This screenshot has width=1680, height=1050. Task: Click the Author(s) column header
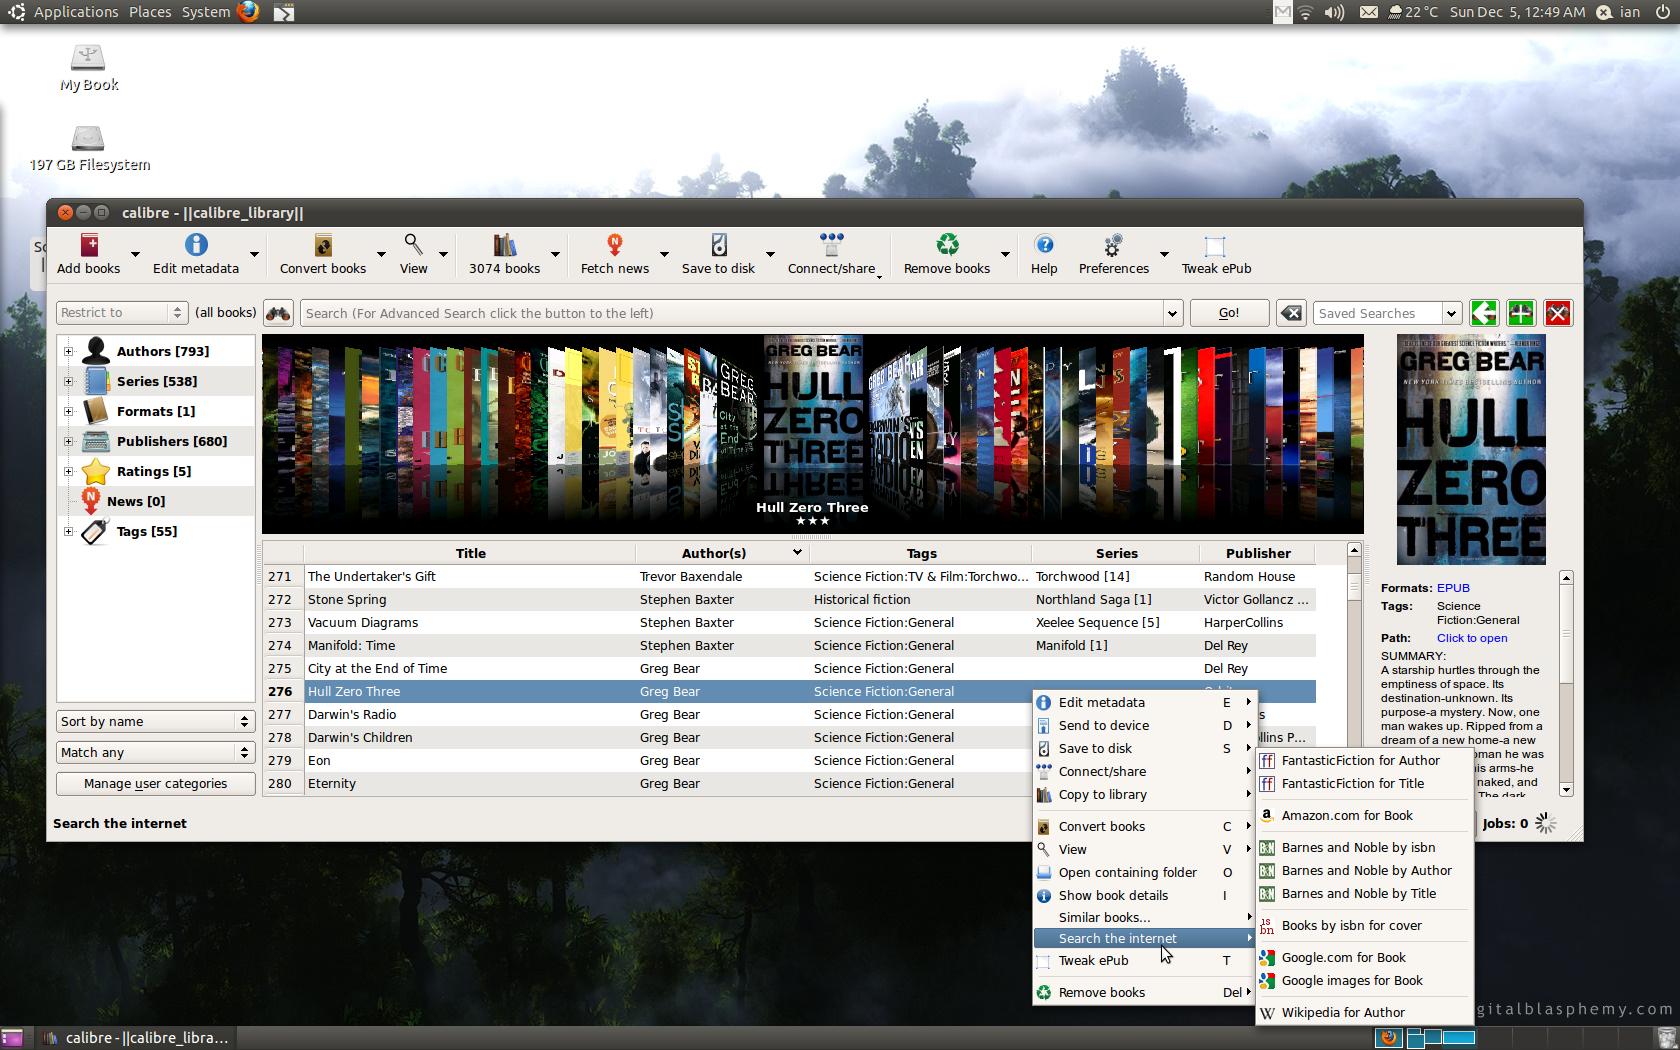pos(722,553)
